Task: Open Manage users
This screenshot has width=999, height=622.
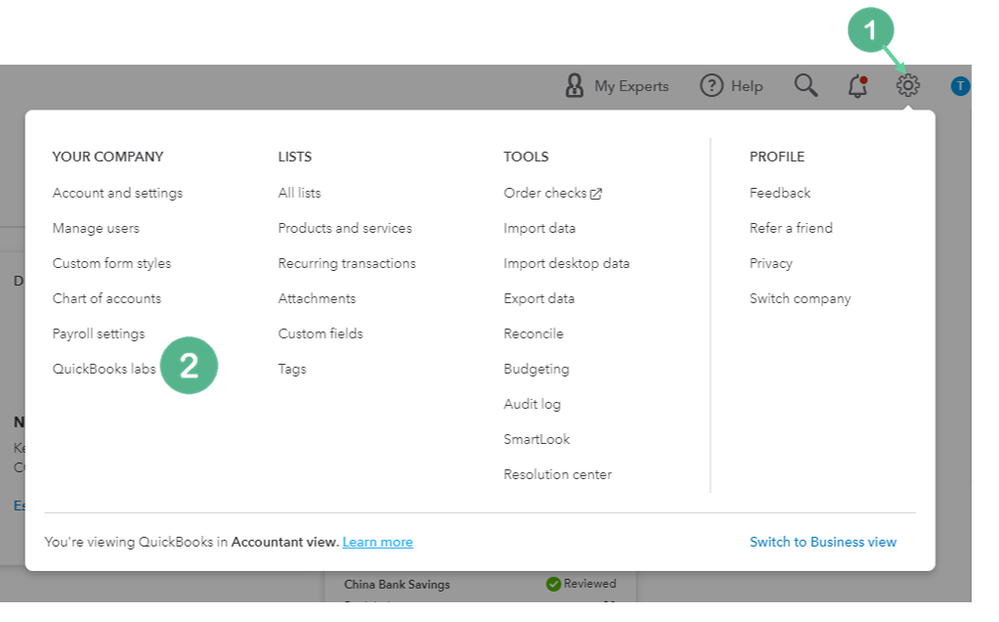Action: [96, 228]
